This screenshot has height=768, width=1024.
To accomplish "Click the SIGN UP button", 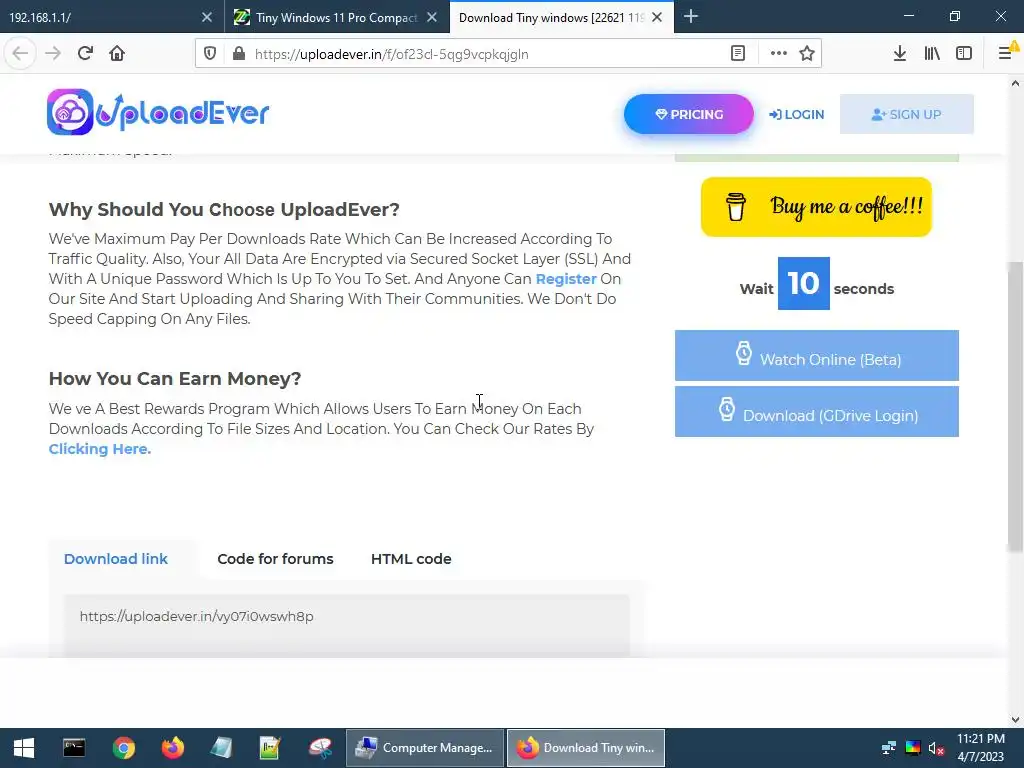I will 906,114.
